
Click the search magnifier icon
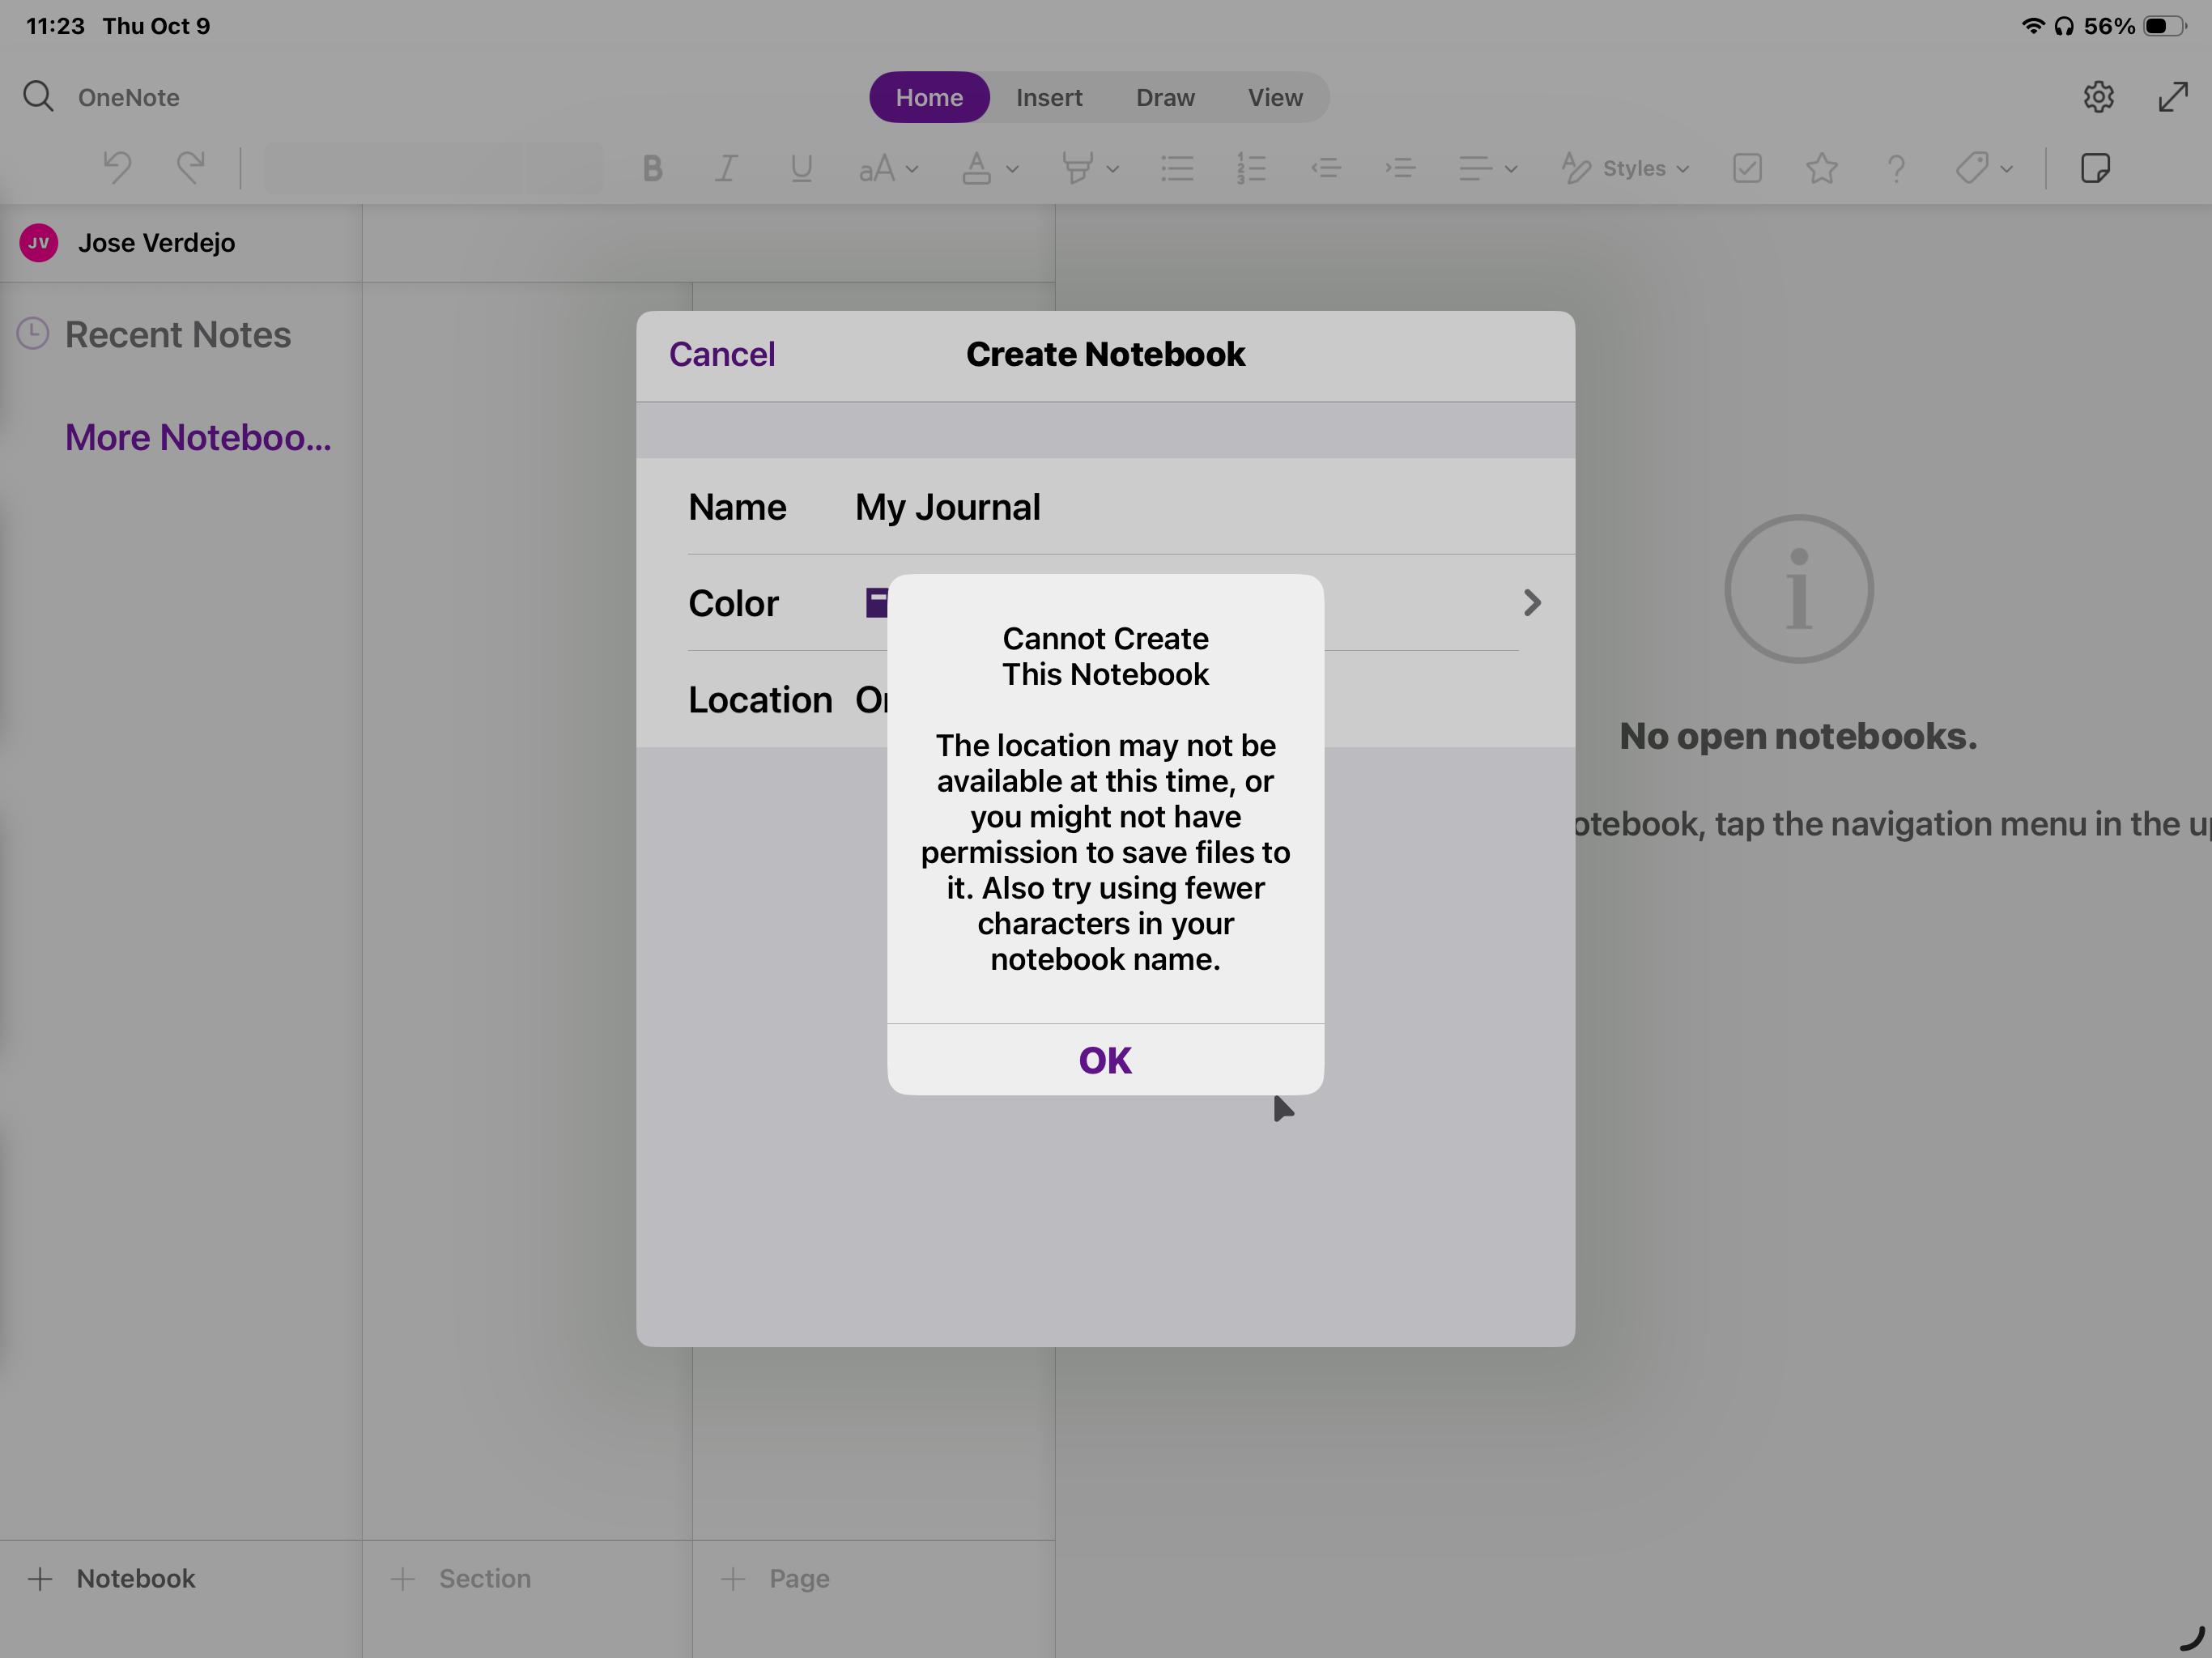tap(38, 97)
